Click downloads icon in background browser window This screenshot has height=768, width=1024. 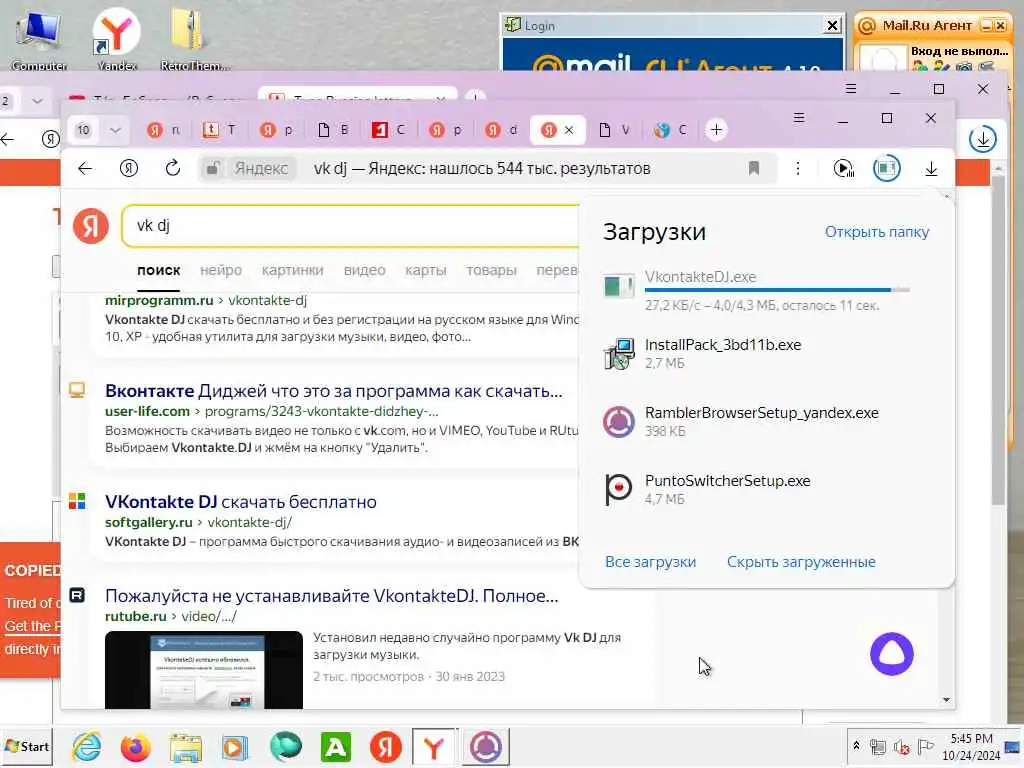[x=982, y=138]
